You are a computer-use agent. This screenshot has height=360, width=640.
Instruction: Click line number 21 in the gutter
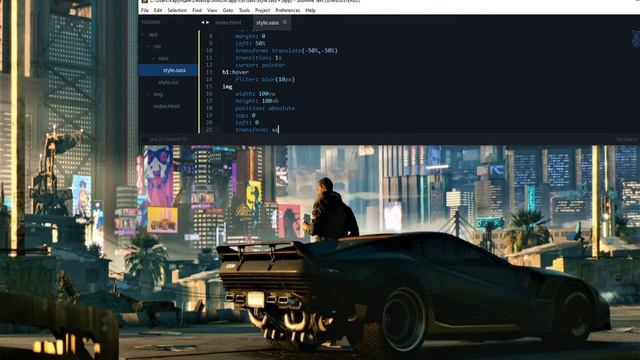(x=209, y=130)
